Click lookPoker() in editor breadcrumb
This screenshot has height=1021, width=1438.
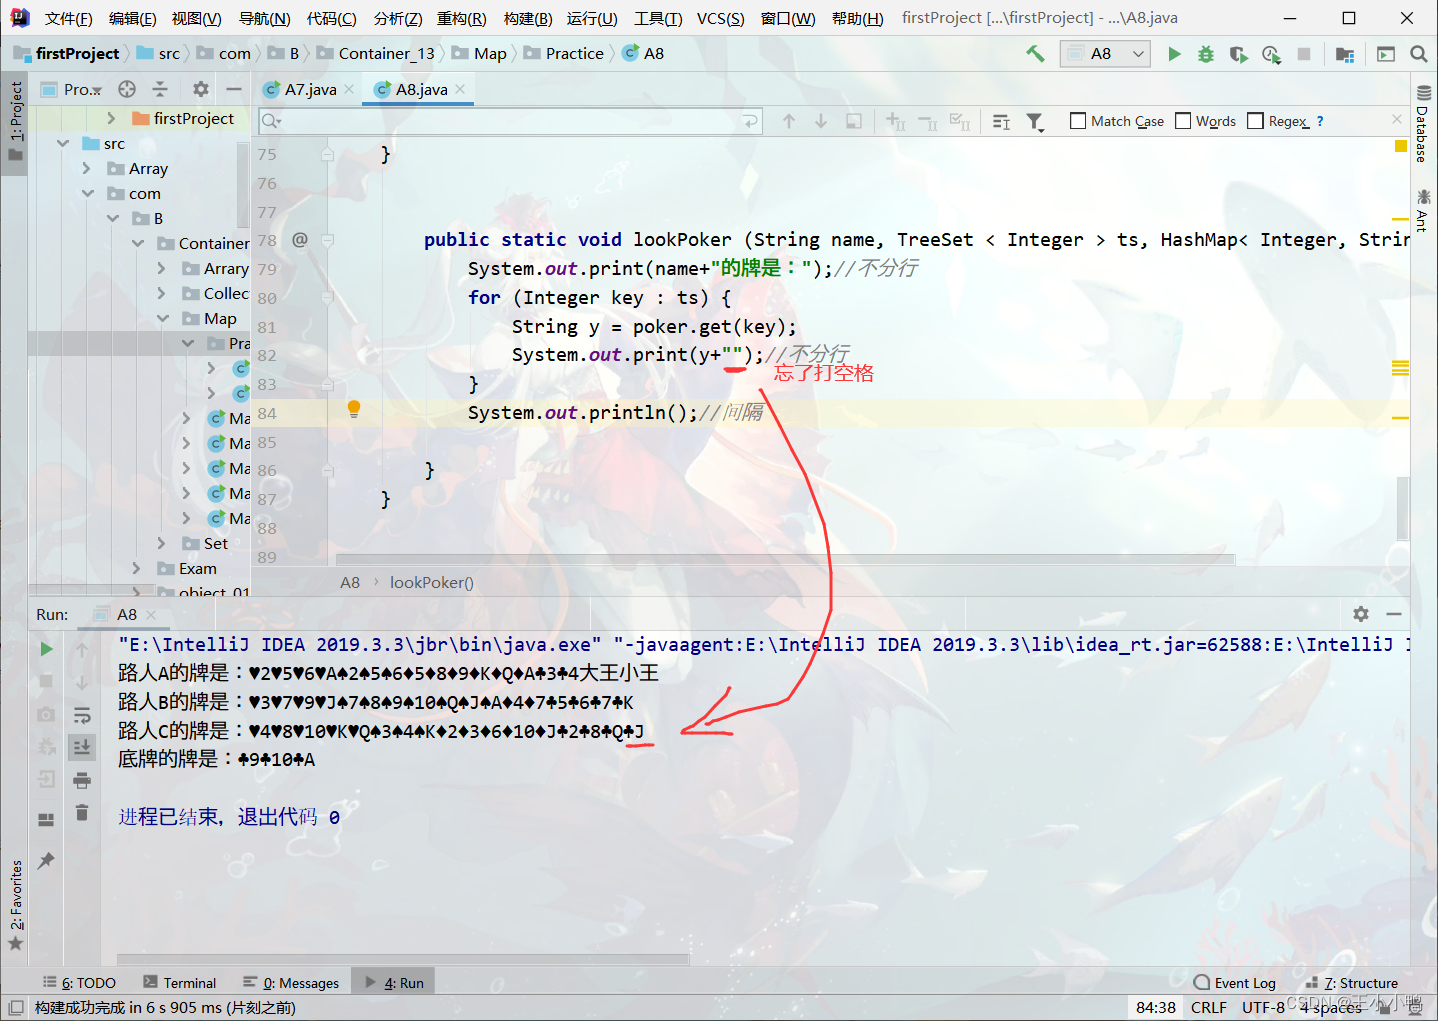coord(431,583)
